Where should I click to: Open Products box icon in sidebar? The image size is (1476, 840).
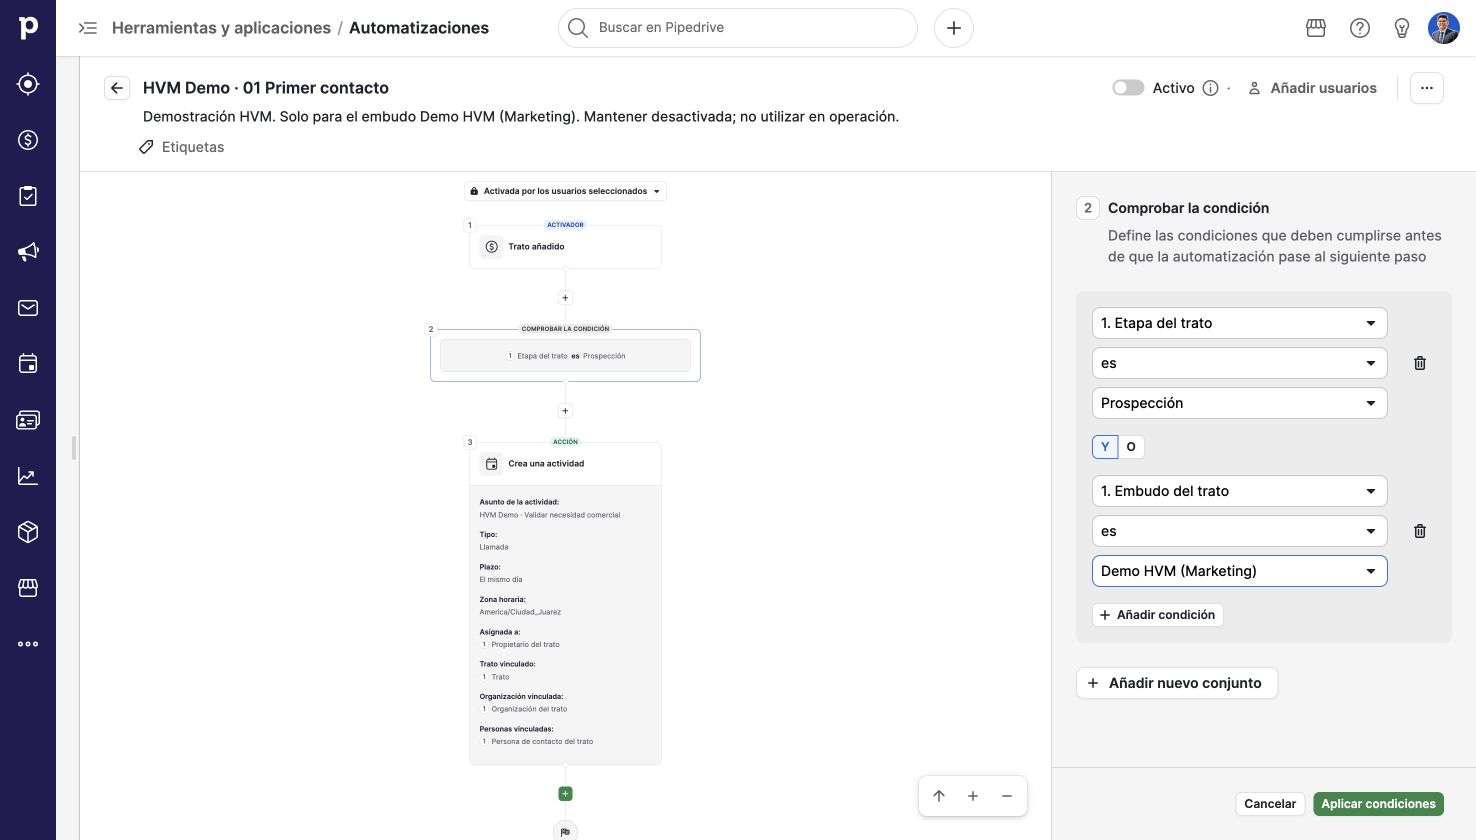tap(28, 532)
